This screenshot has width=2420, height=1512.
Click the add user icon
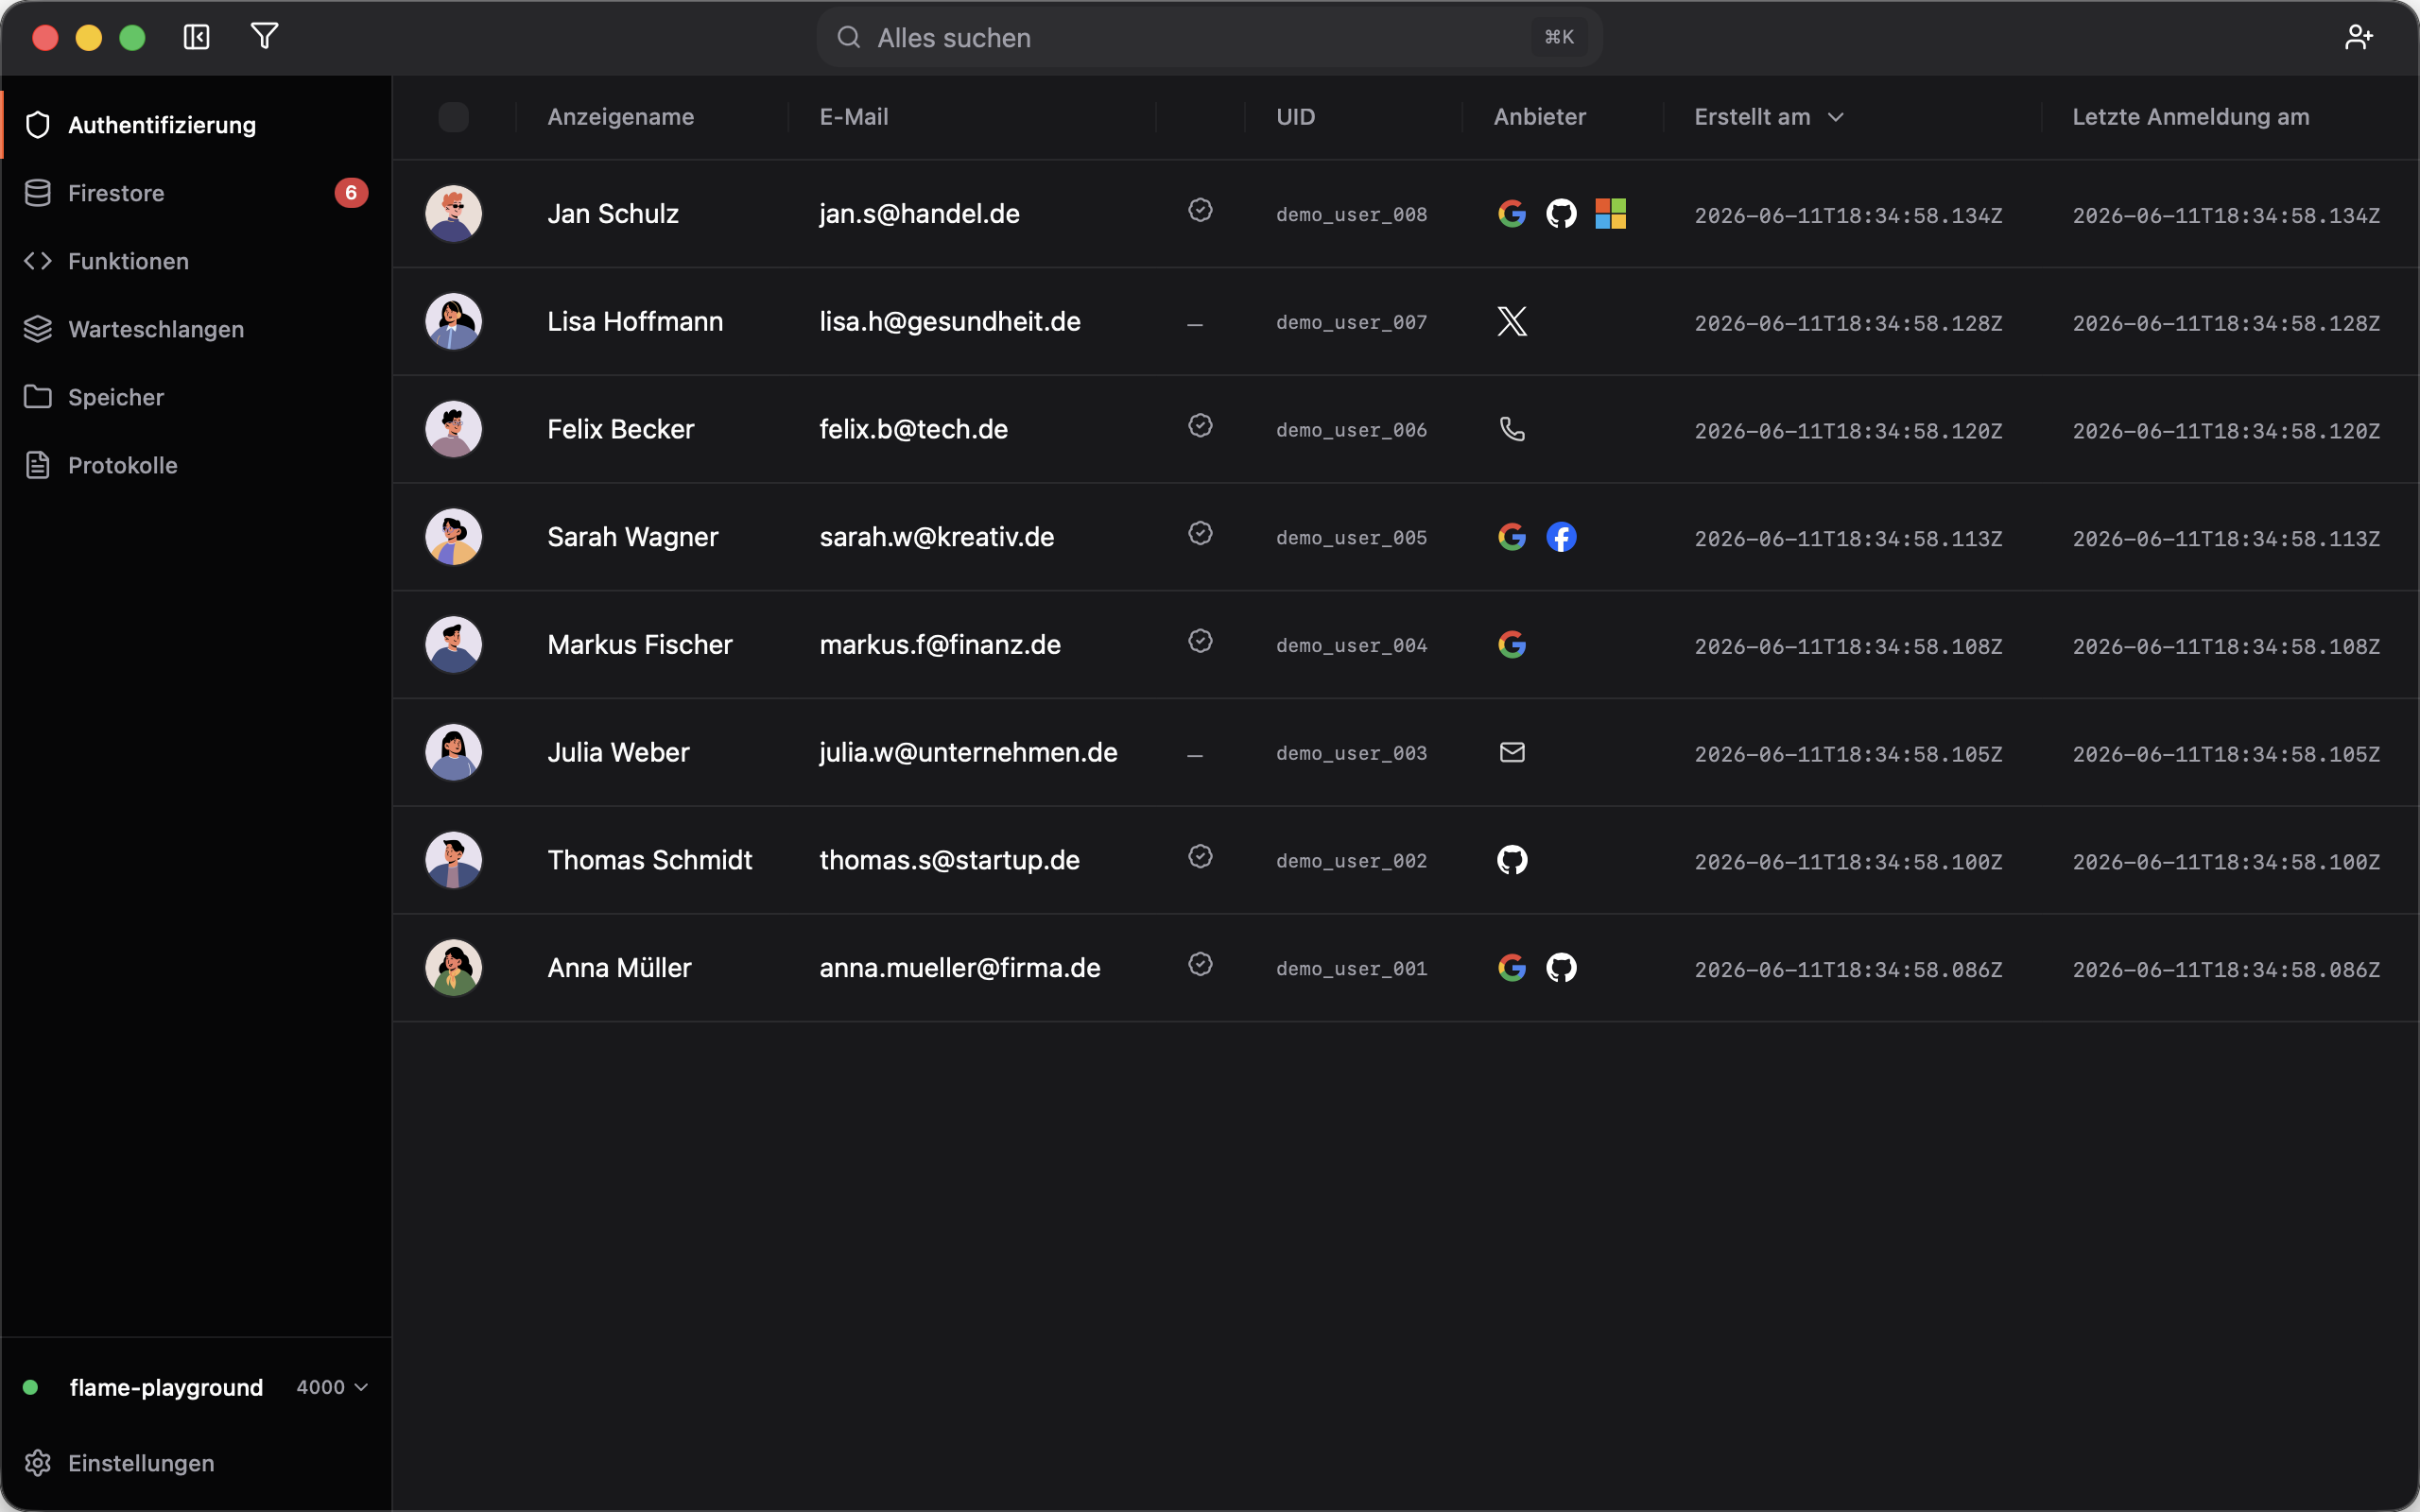2358,37
